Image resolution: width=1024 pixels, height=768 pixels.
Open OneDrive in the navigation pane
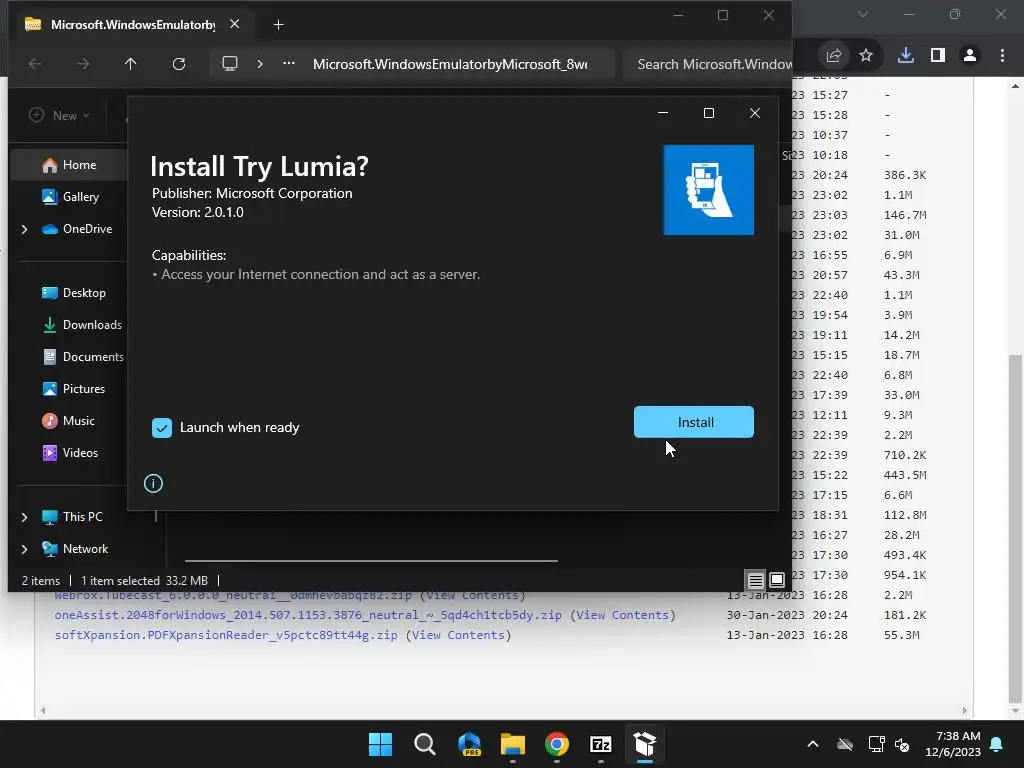(x=77, y=229)
